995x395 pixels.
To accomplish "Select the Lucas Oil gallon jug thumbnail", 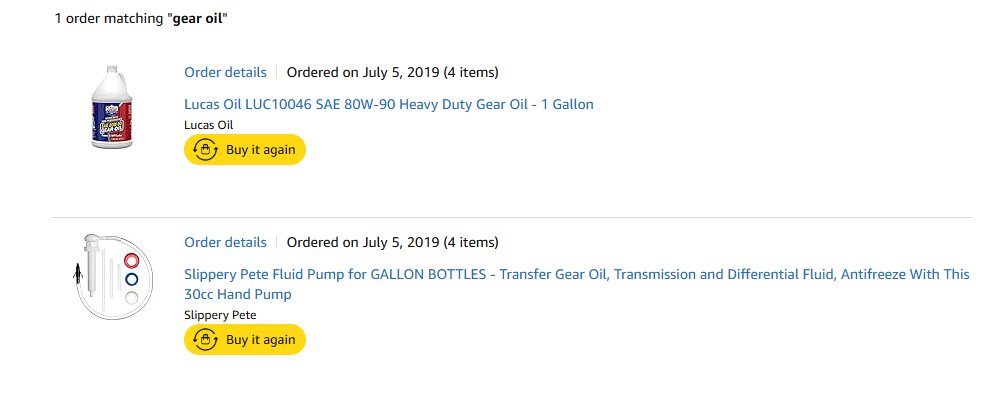I will pos(112,107).
